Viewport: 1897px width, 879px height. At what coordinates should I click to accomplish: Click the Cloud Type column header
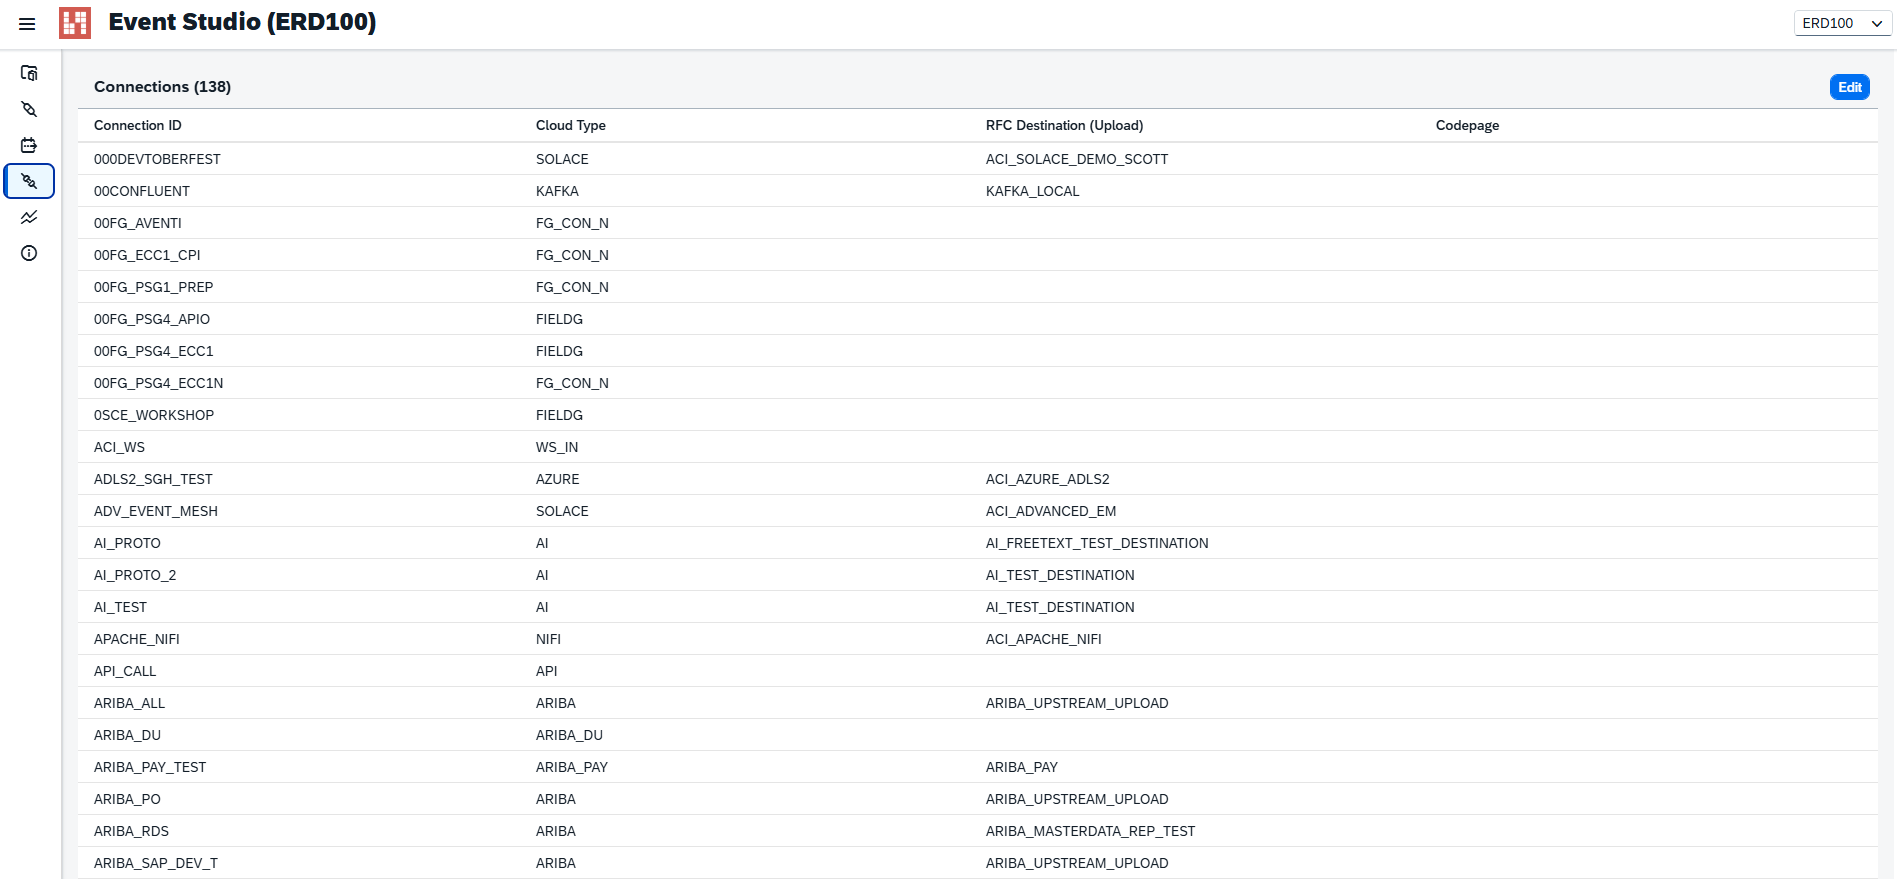tap(571, 125)
